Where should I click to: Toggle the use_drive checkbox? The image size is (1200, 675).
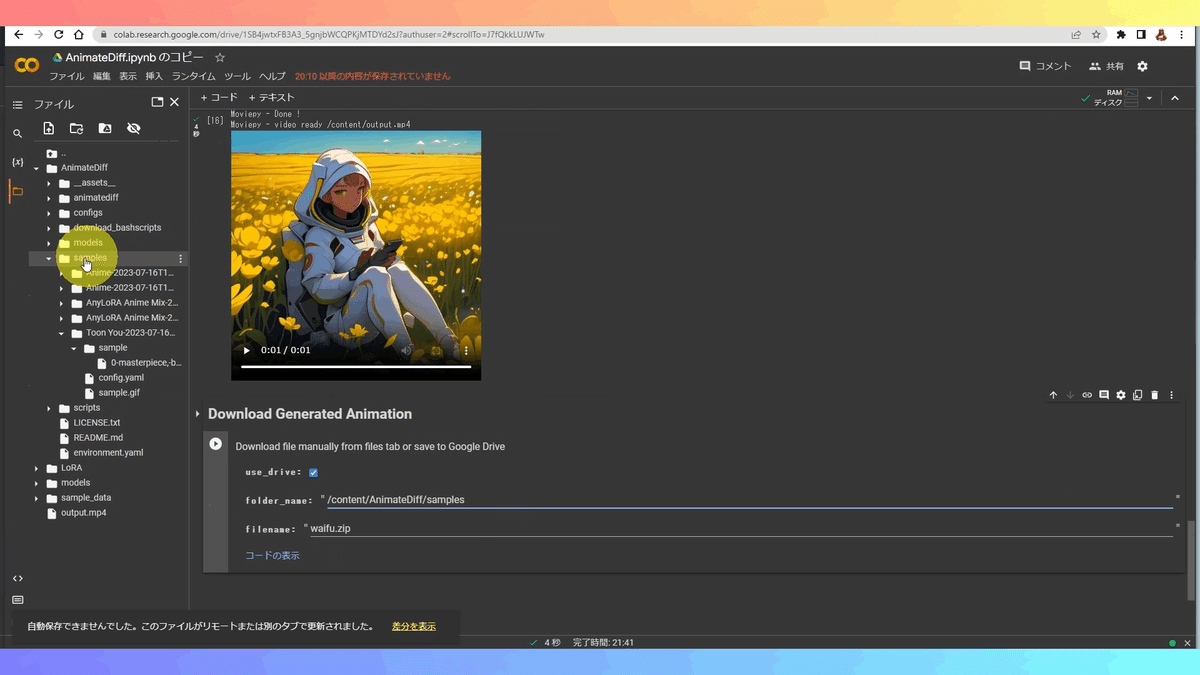pos(314,472)
